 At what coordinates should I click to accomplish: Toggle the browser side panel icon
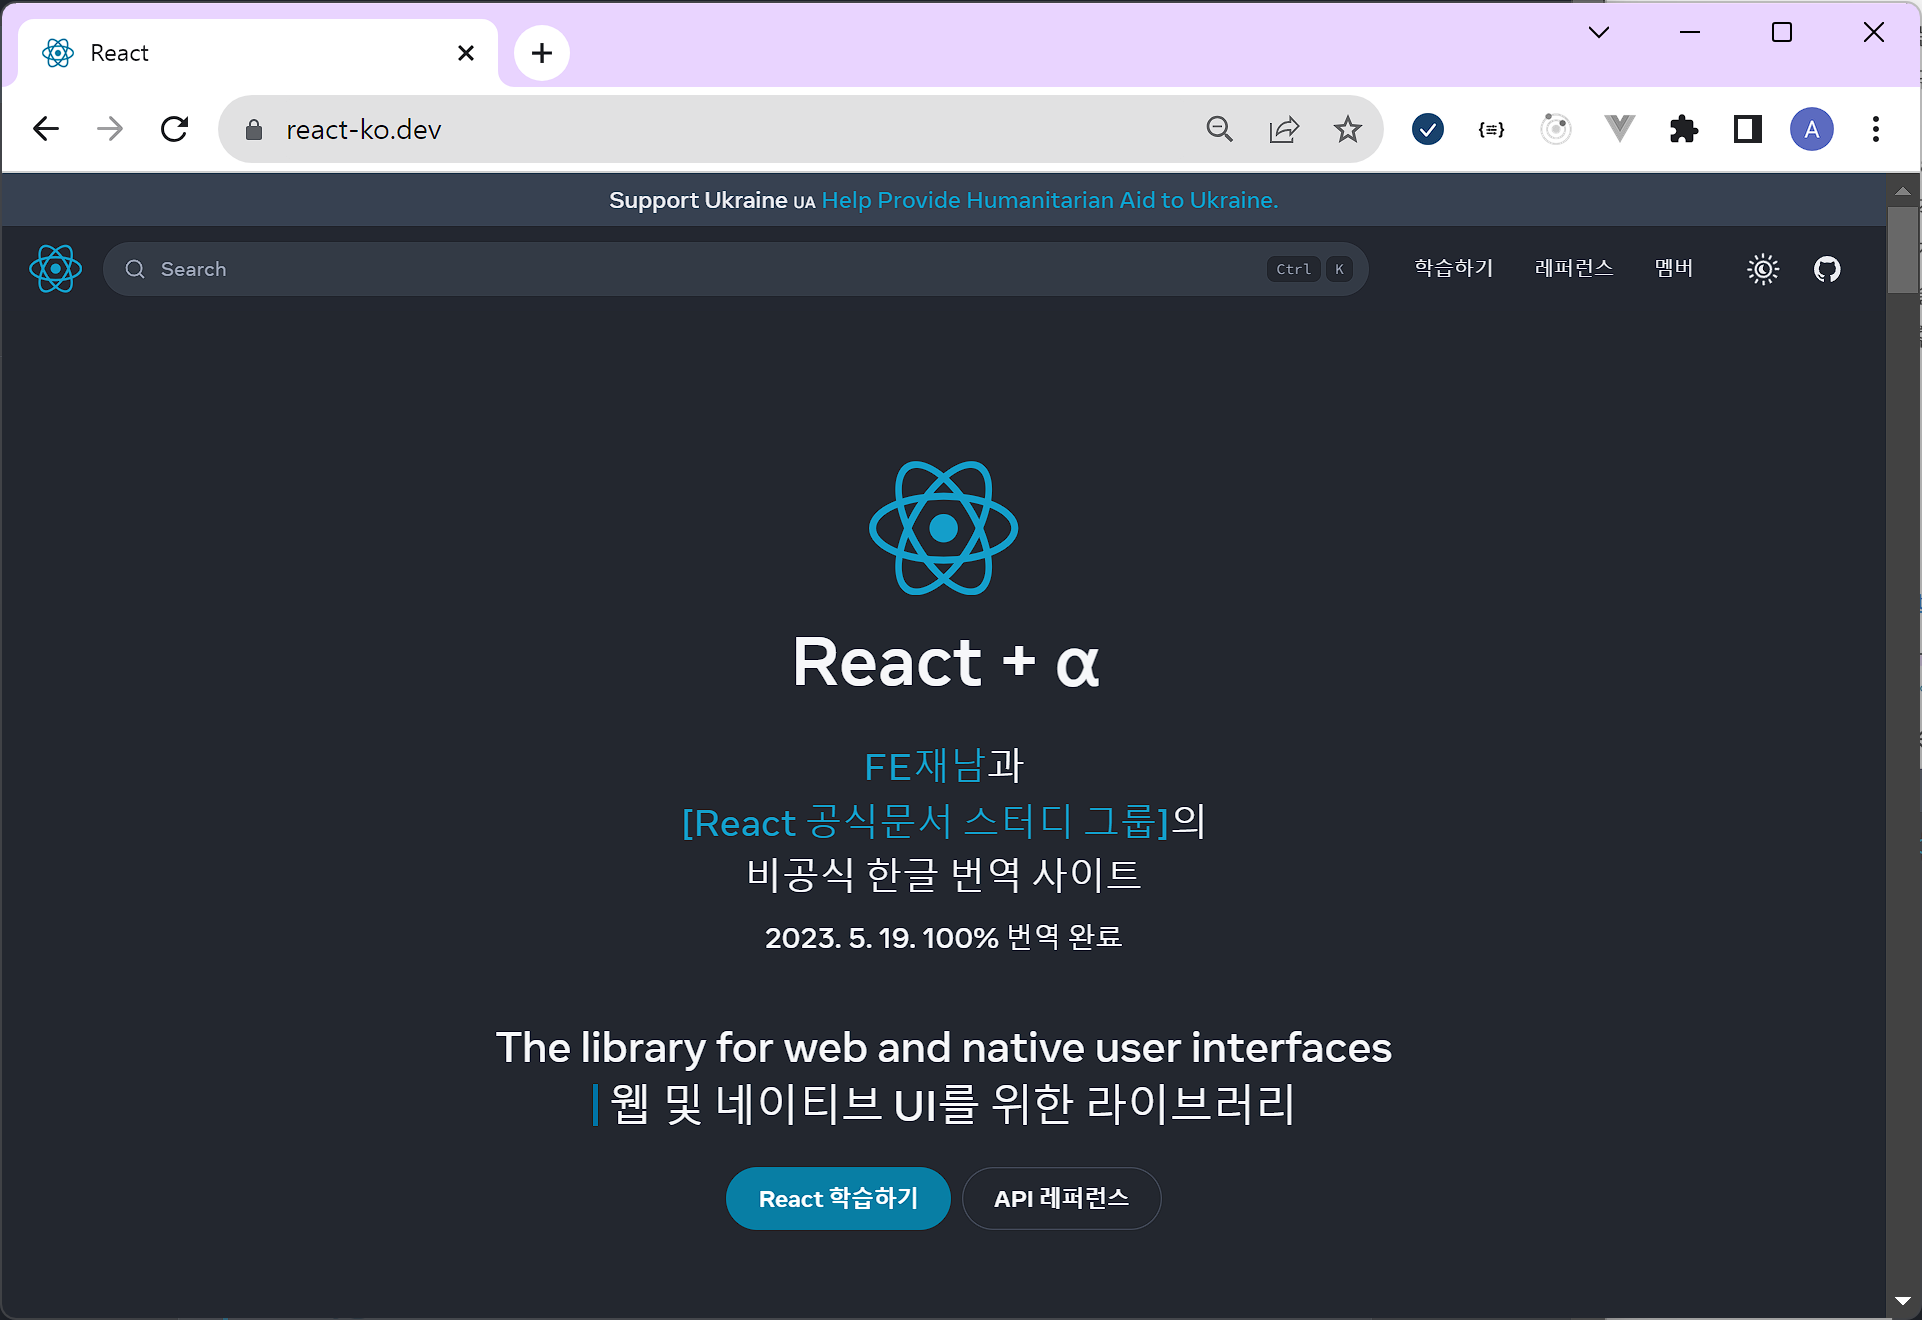(1747, 129)
